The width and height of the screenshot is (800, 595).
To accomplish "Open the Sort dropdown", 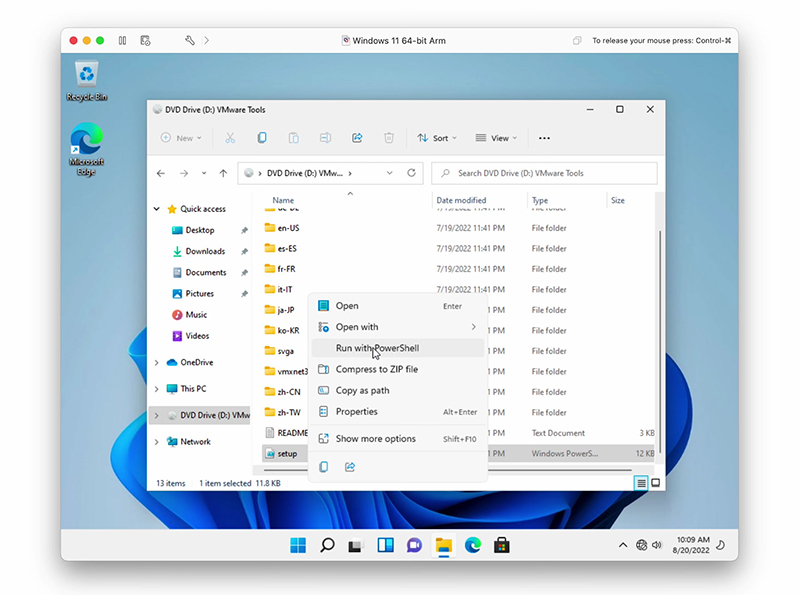I will [x=437, y=138].
